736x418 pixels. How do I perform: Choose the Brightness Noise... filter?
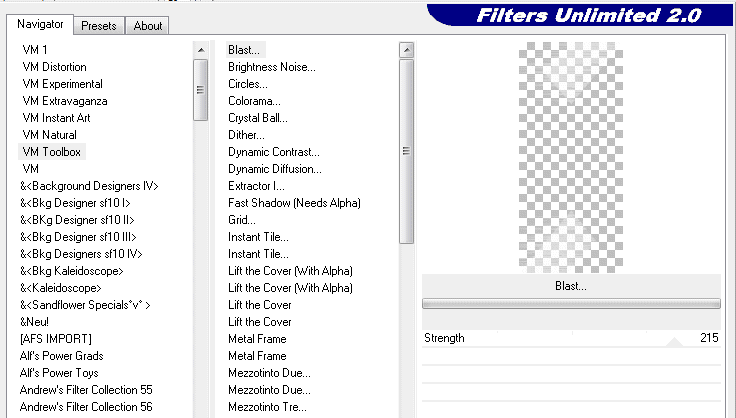pos(272,67)
